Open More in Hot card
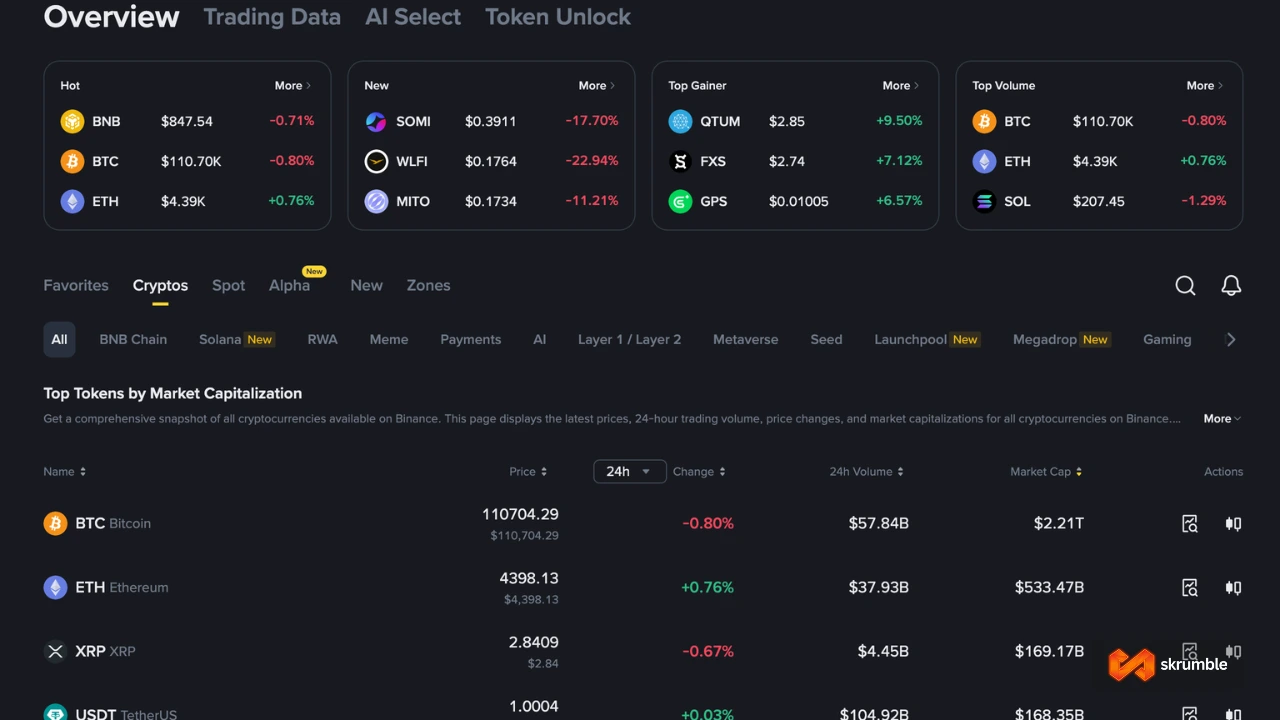The height and width of the screenshot is (720, 1280). 293,85
